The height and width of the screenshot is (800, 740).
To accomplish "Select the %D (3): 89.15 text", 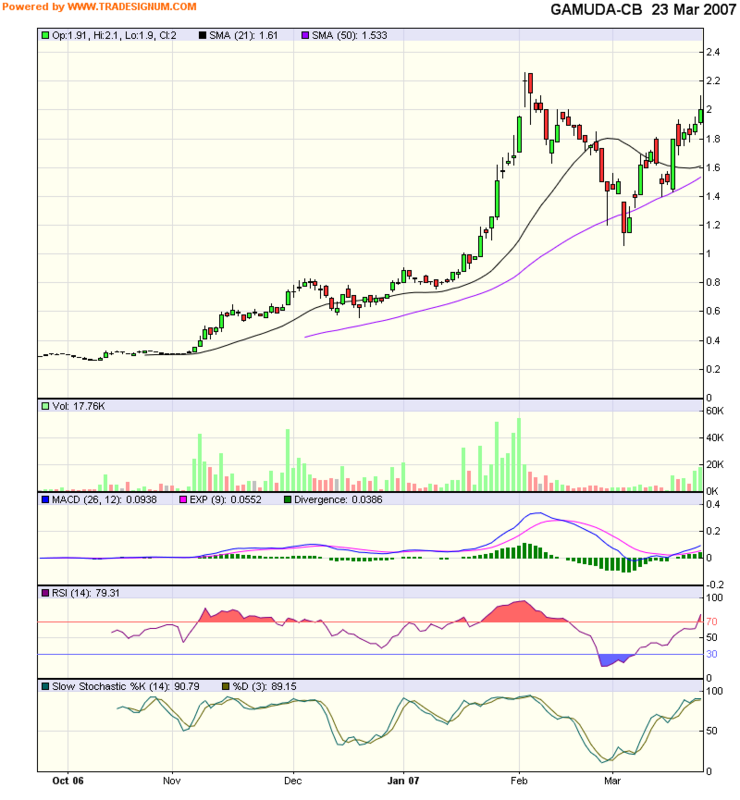I will tap(264, 687).
